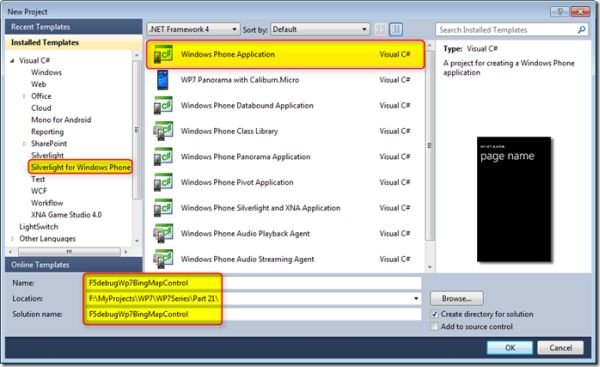This screenshot has width=600, height=367.
Task: Select XNA Game Studio 4.0 category
Action: tap(66, 215)
